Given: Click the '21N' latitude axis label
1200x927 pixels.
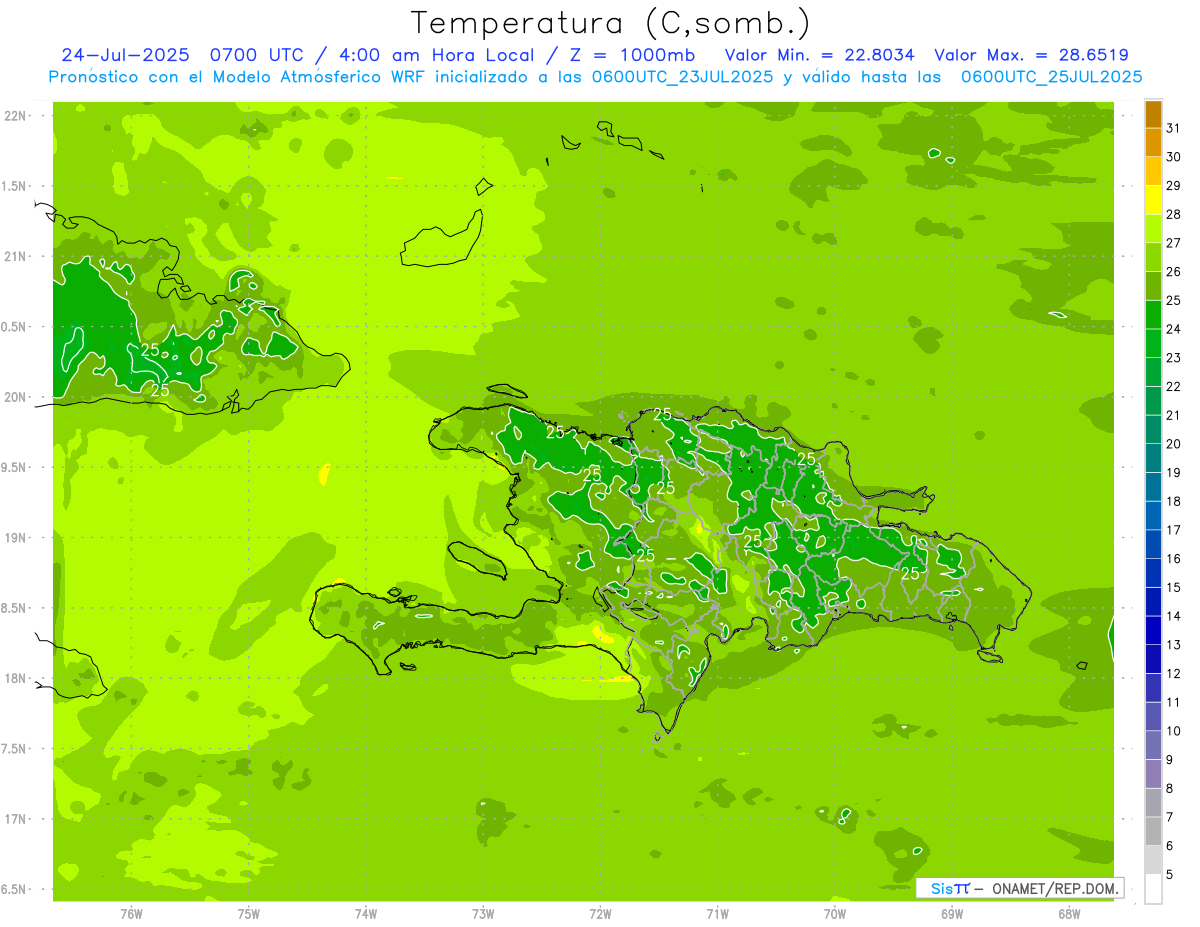Looking at the screenshot, I should [x=16, y=257].
